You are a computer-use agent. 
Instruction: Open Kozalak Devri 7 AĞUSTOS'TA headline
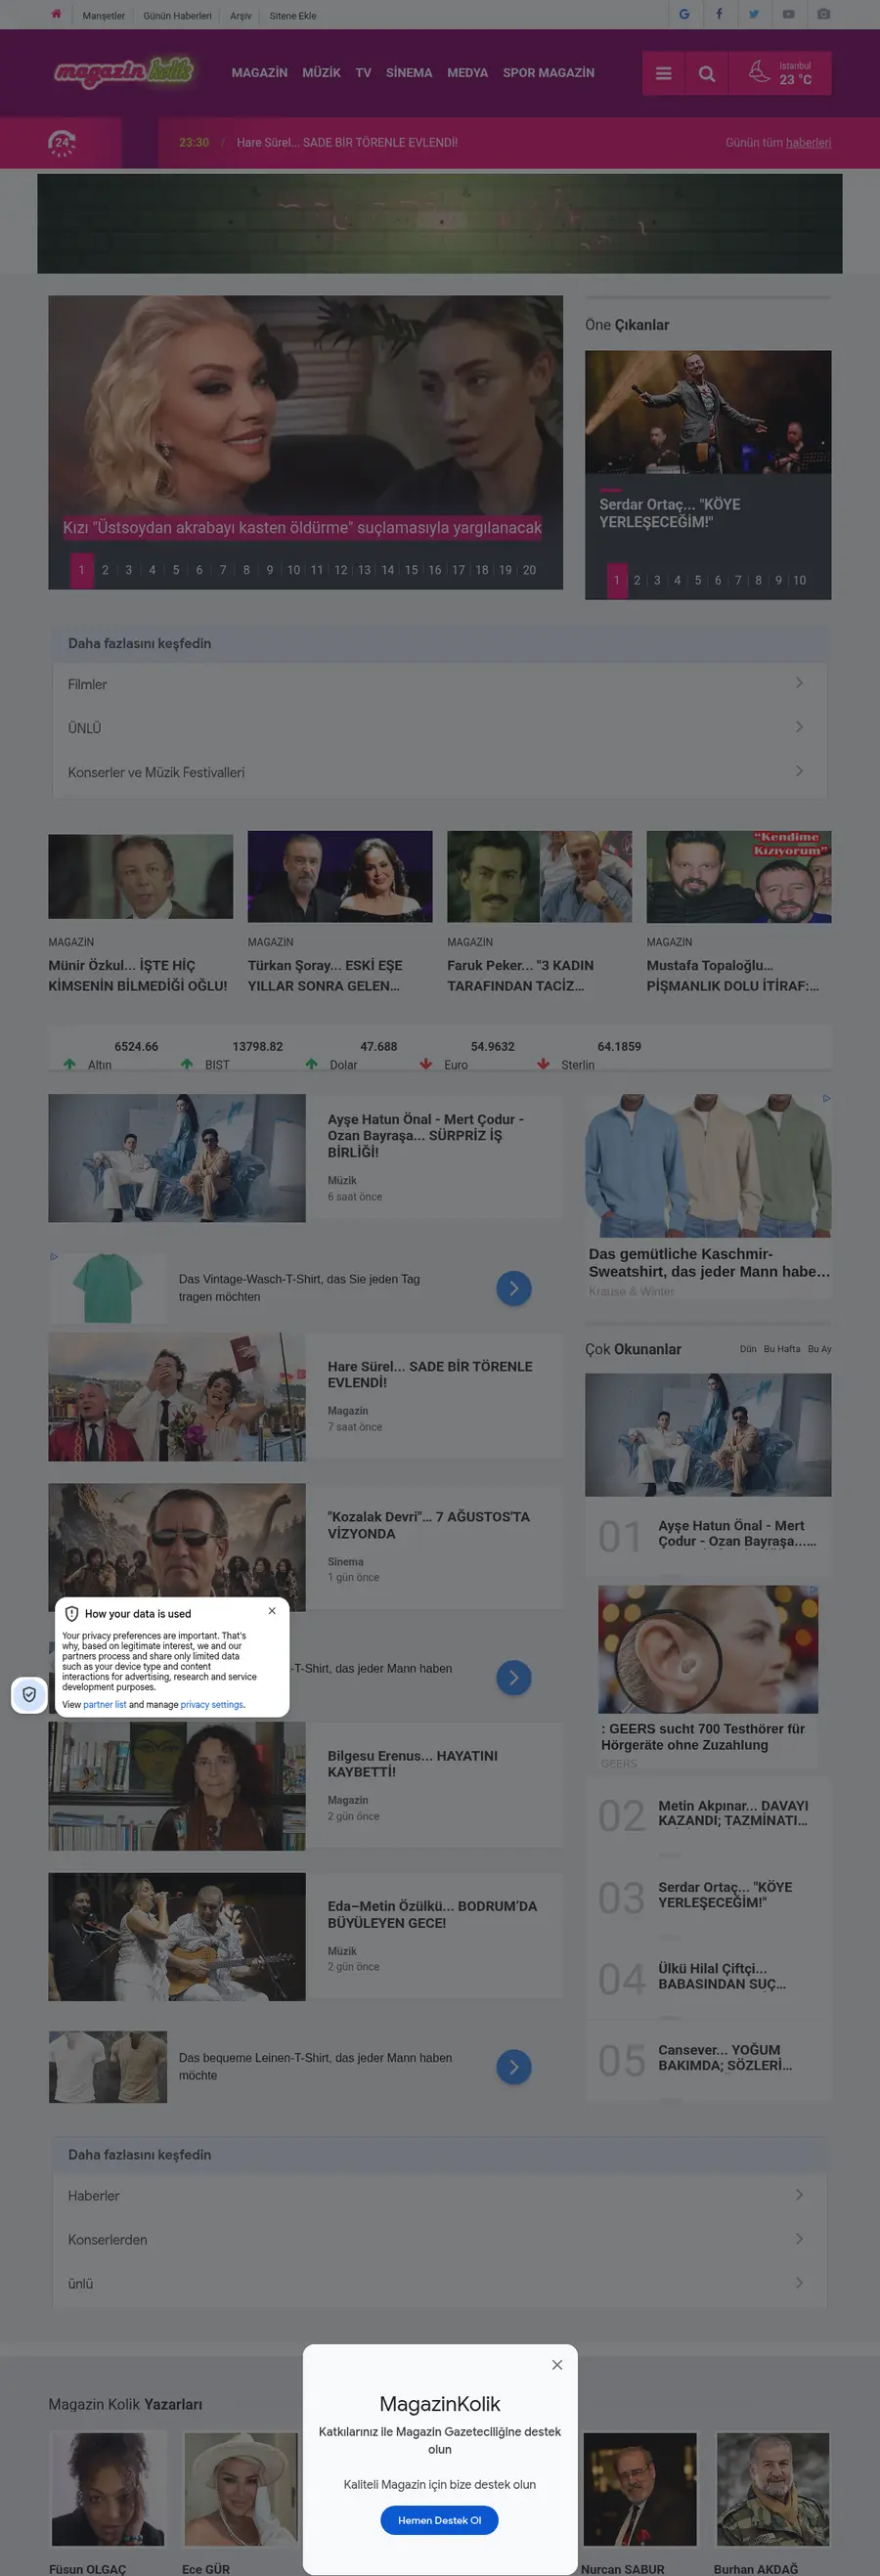pyautogui.click(x=429, y=1525)
